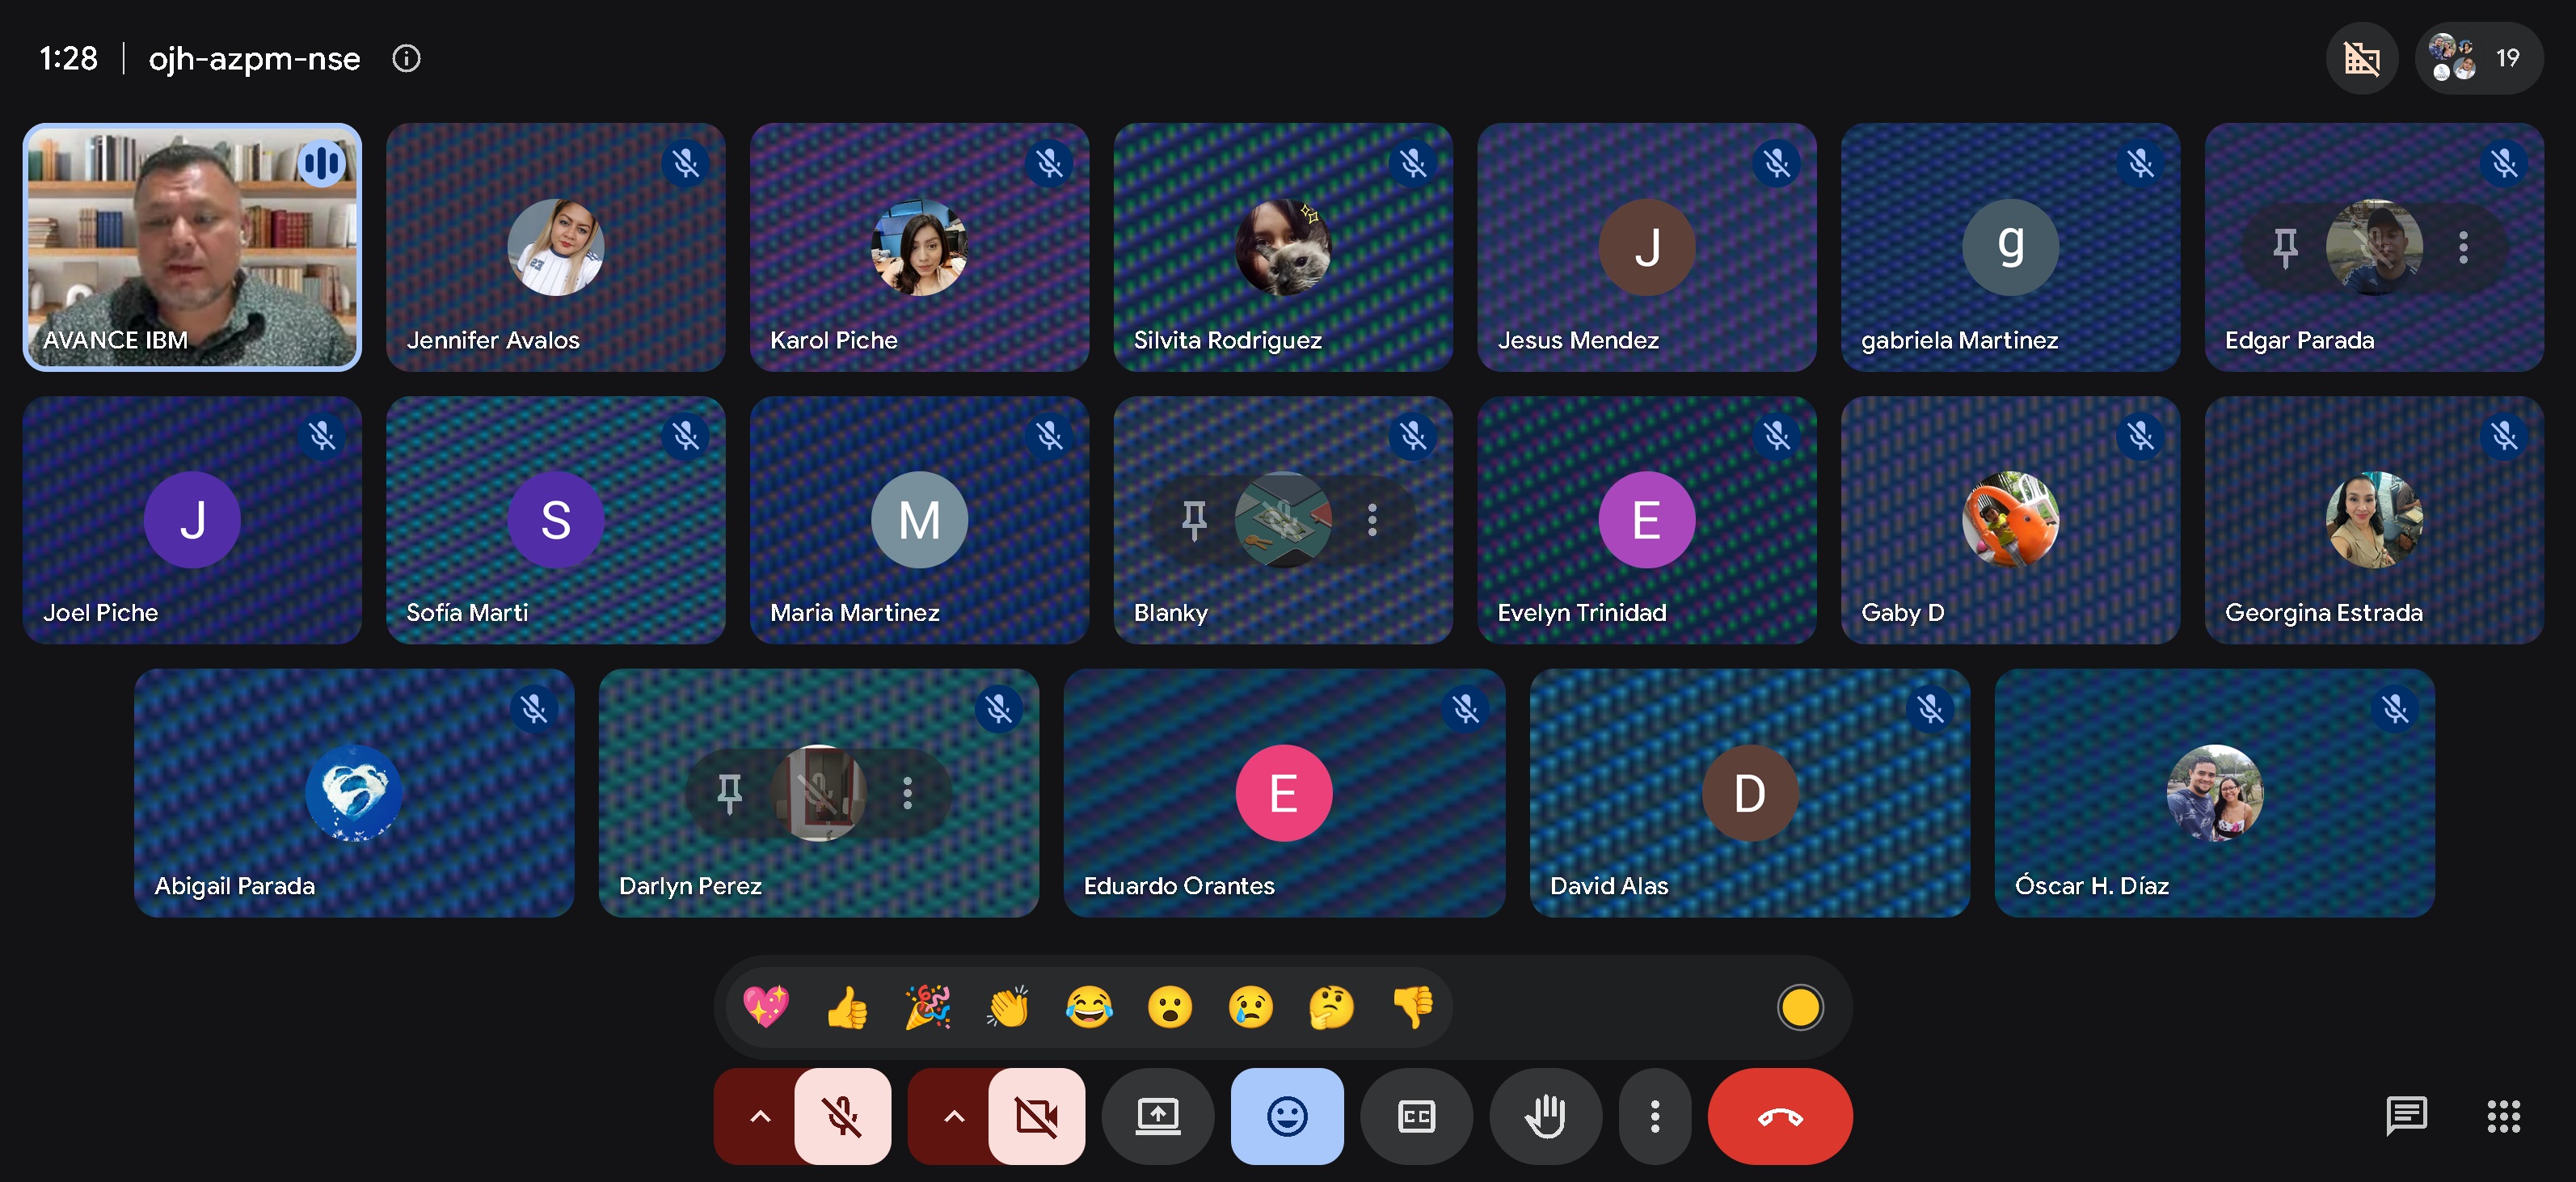Send clapping hands reaction
Screen dimensions: 2576x1182
pyautogui.click(x=1008, y=1007)
